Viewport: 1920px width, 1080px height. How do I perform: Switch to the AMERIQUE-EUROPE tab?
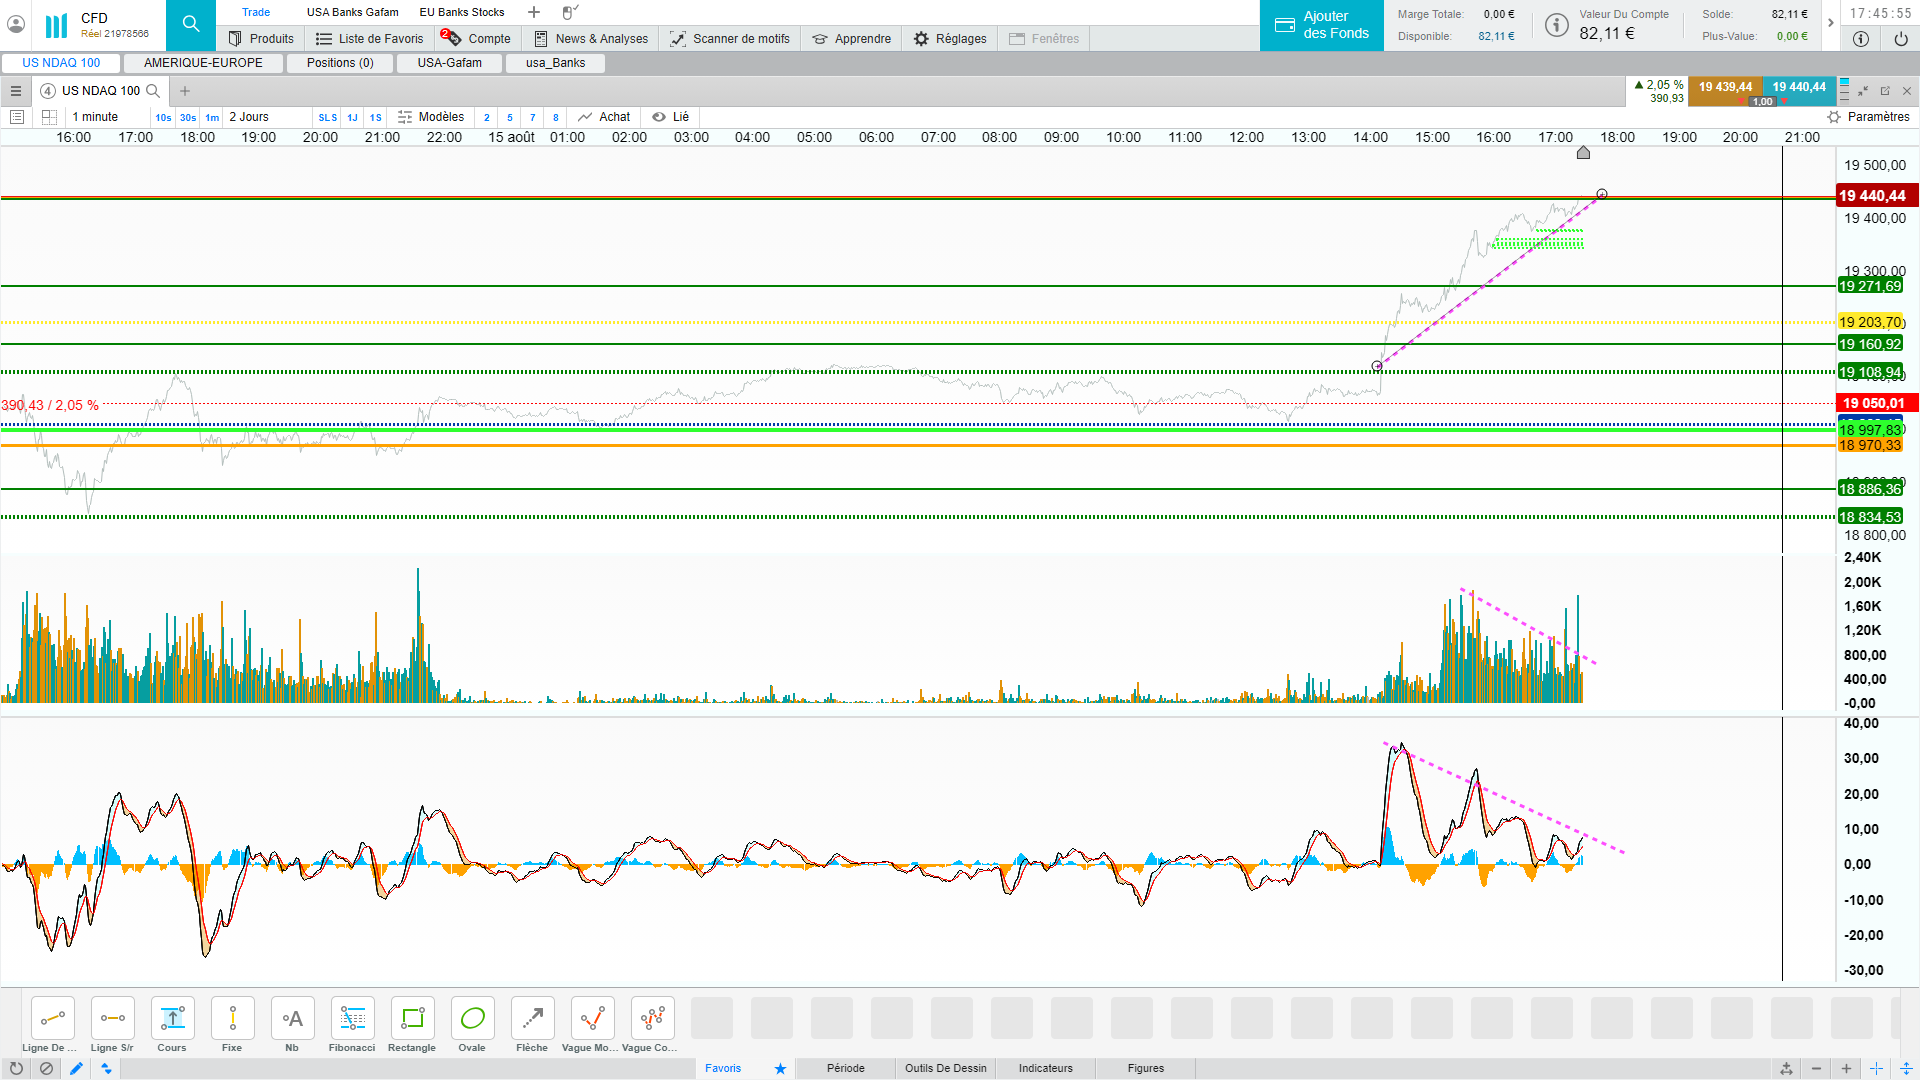tap(203, 63)
